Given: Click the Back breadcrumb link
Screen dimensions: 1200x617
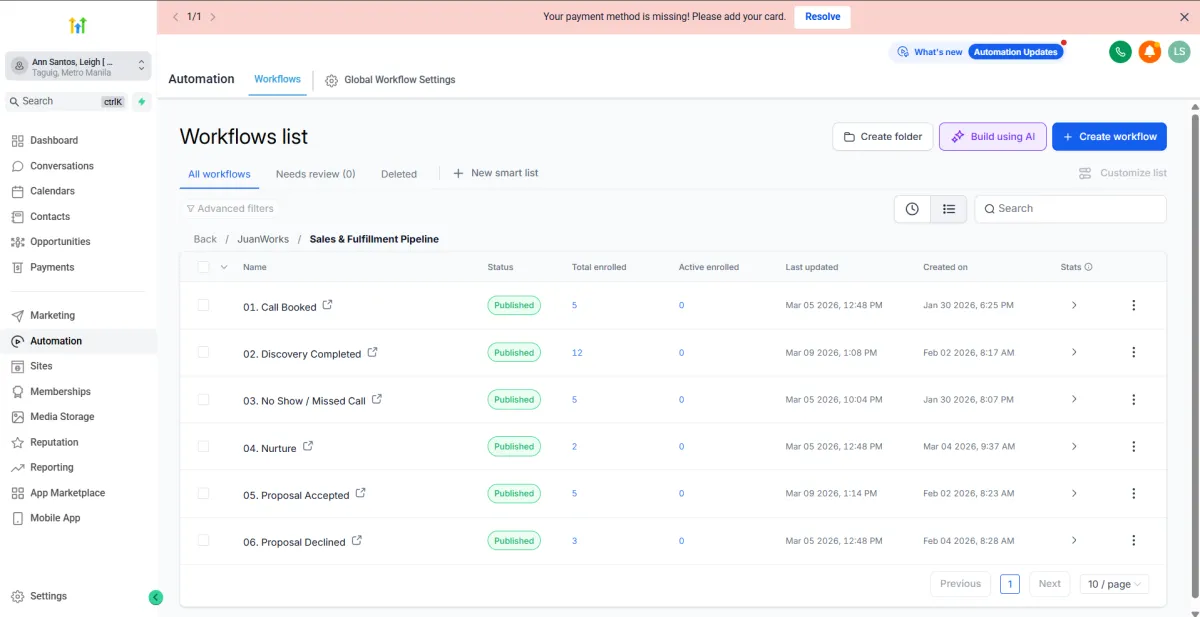Looking at the screenshot, I should [x=205, y=239].
